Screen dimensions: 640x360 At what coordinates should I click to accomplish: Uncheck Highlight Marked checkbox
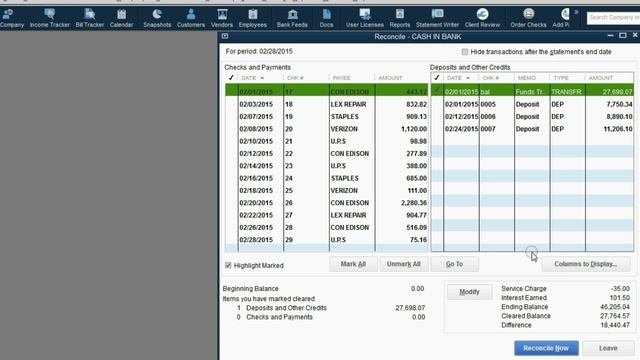click(228, 265)
